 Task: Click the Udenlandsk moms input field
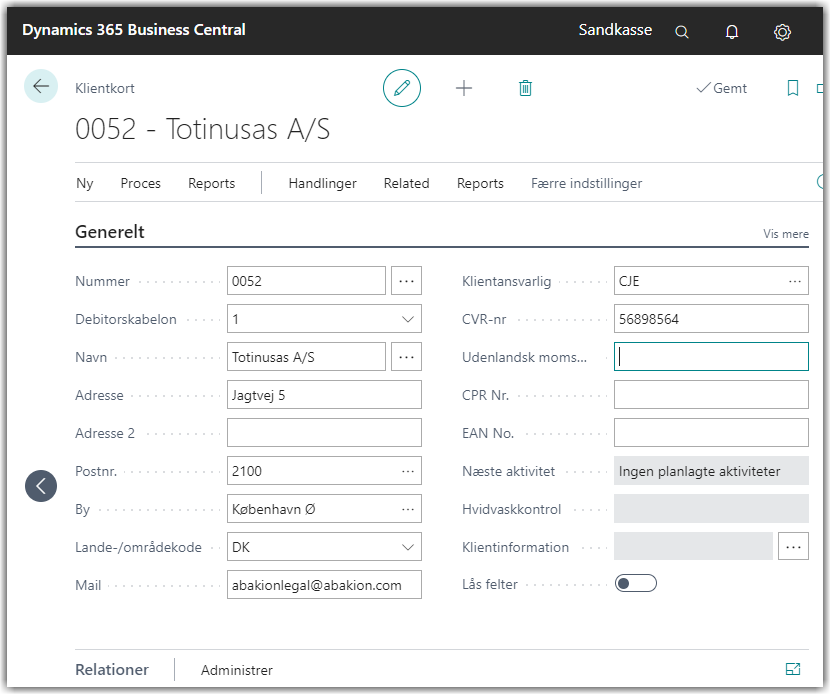711,357
